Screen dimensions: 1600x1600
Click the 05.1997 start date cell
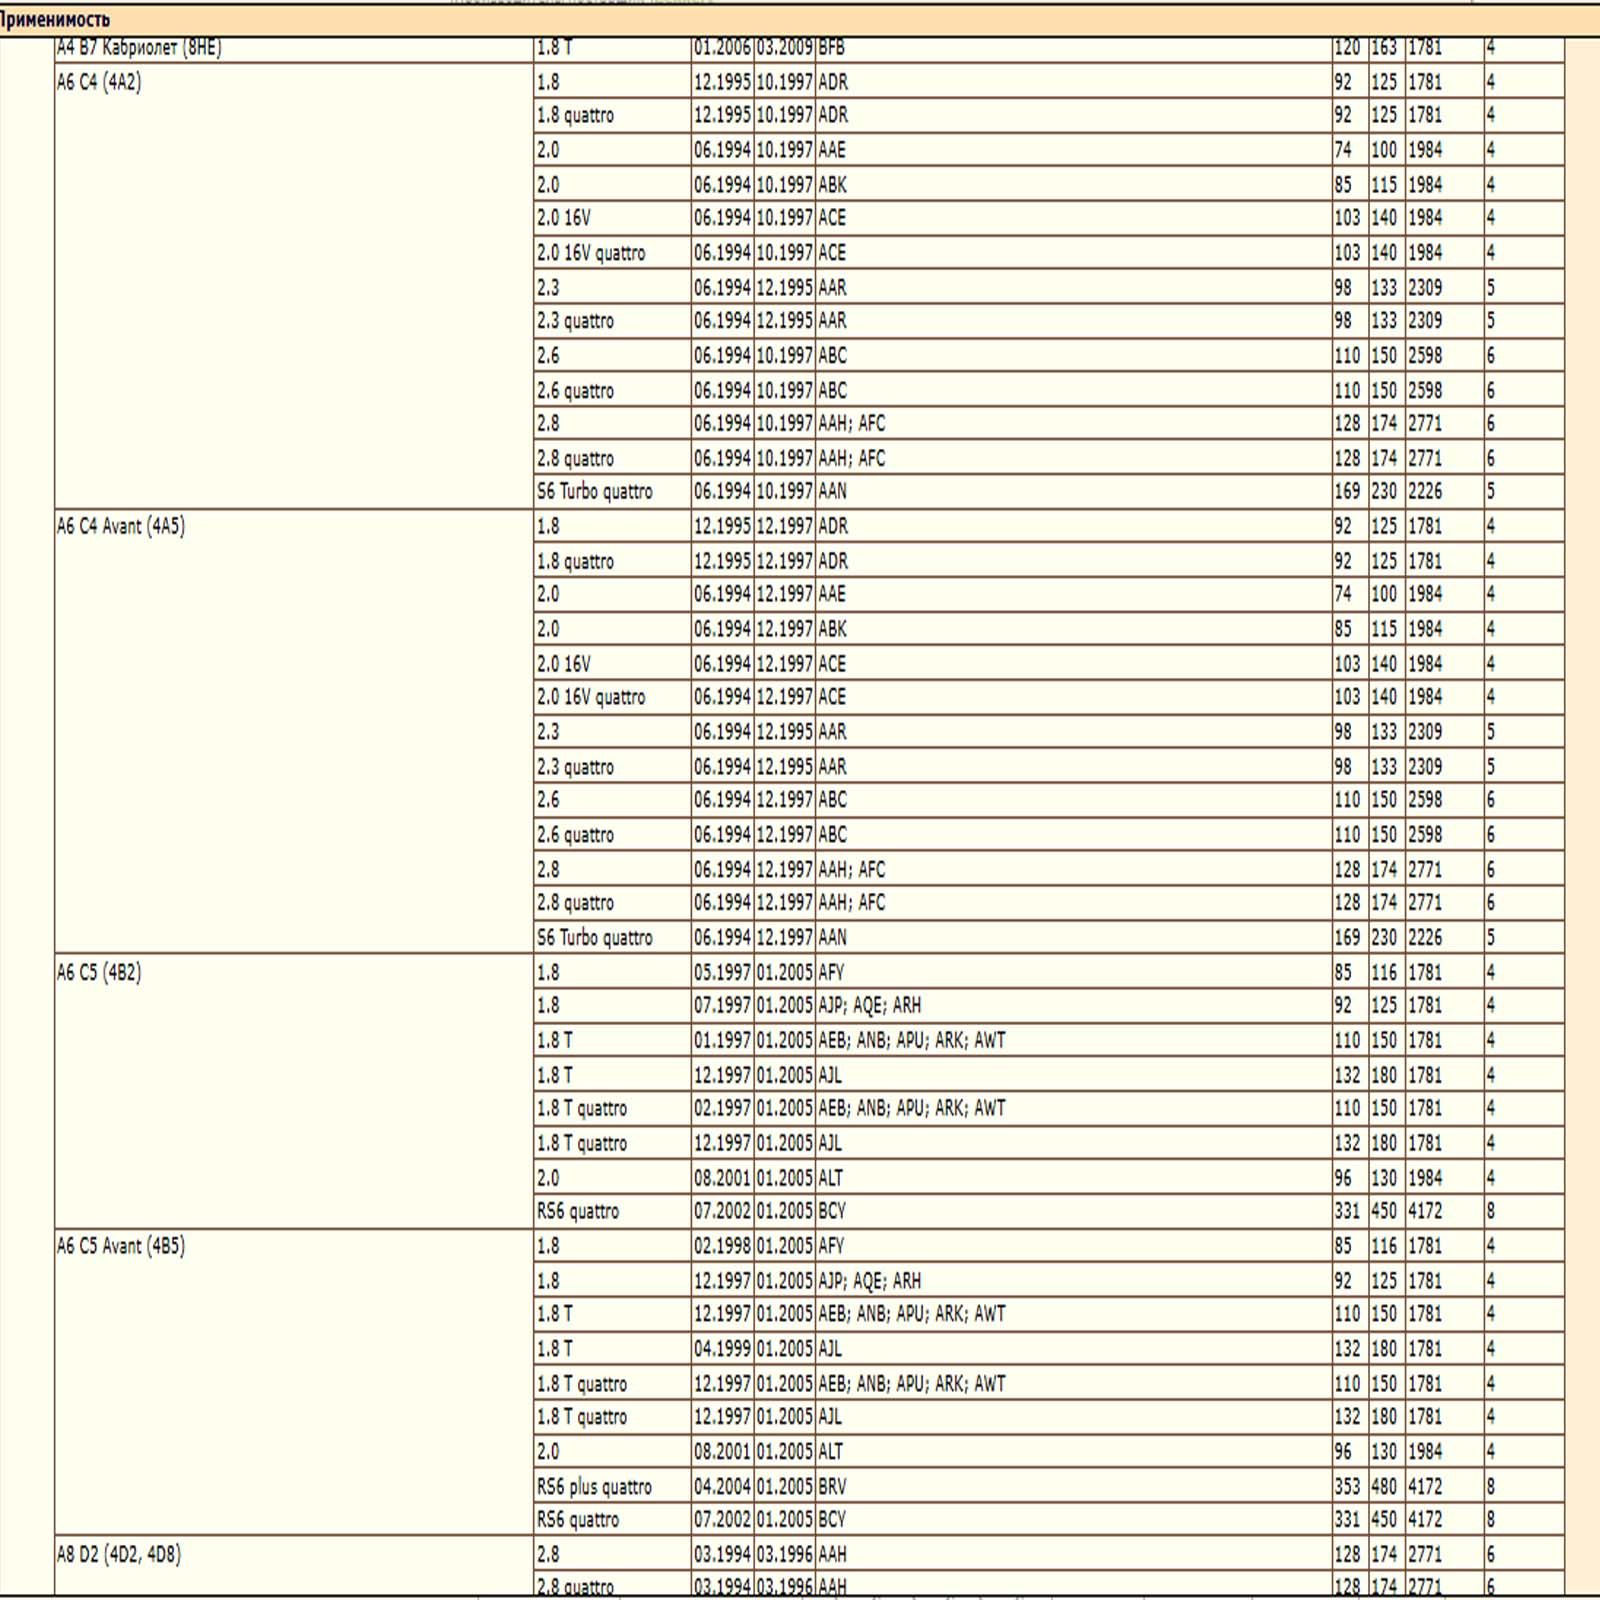point(722,972)
